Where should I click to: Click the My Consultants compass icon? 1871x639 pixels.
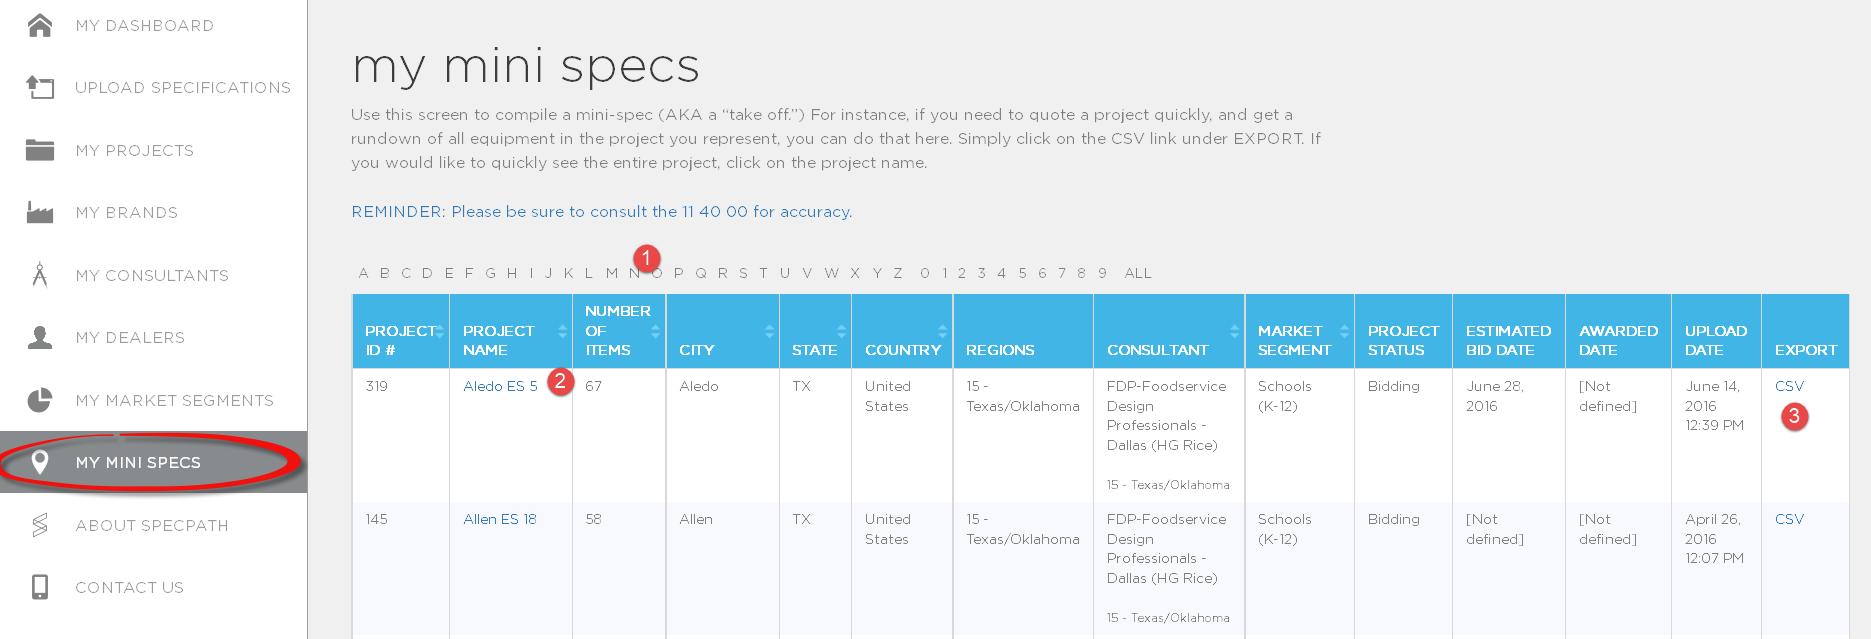(40, 274)
